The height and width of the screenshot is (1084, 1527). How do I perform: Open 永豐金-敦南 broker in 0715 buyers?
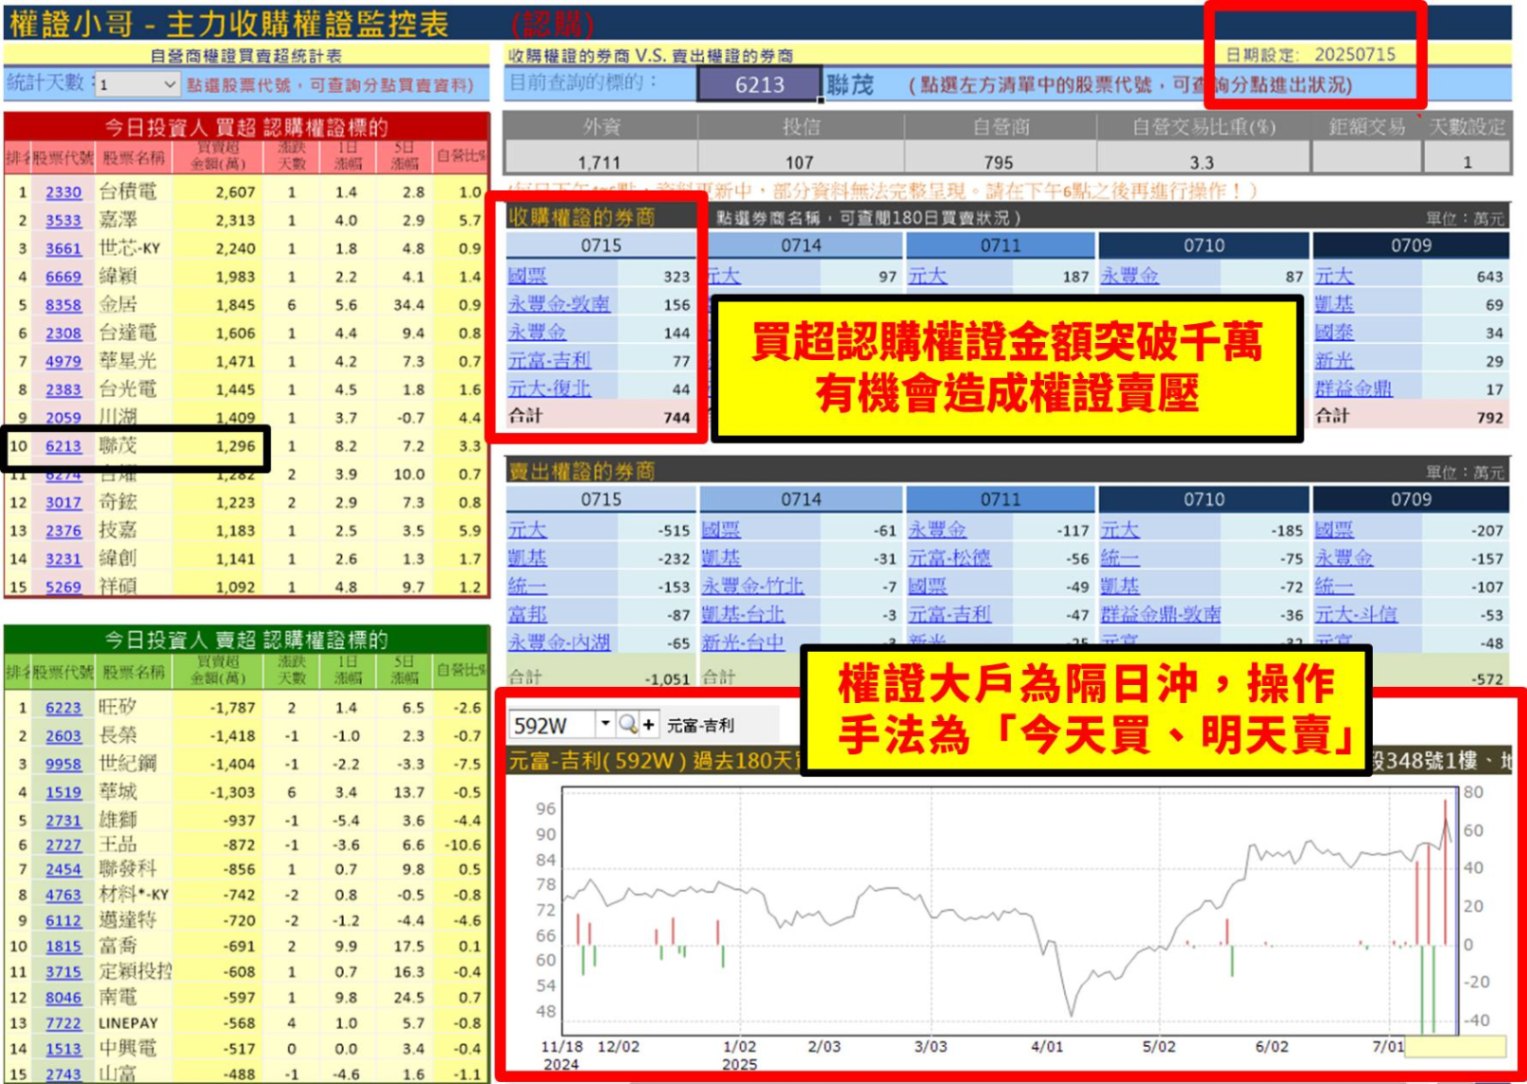coord(558,304)
